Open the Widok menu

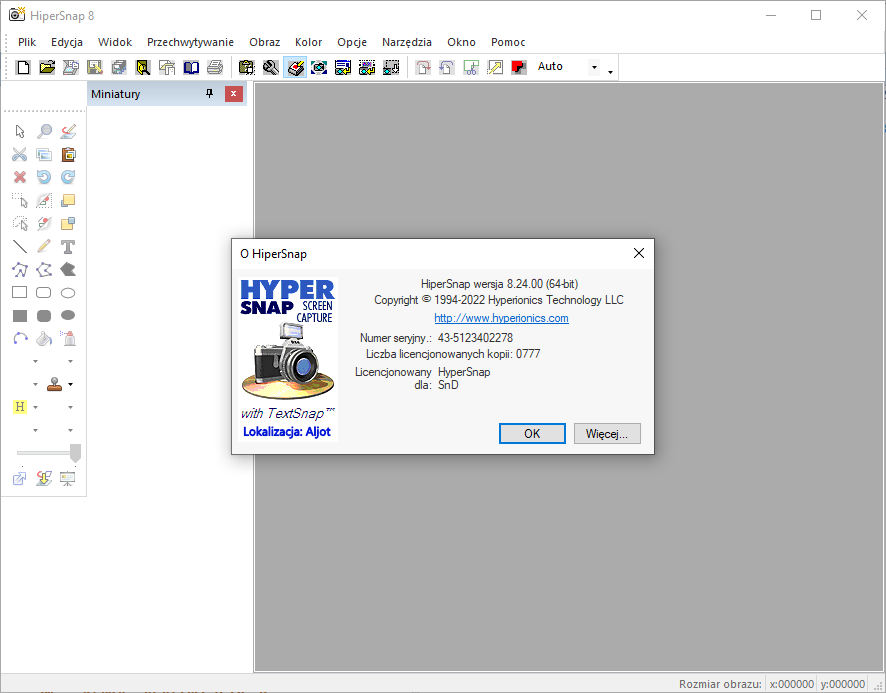[115, 42]
